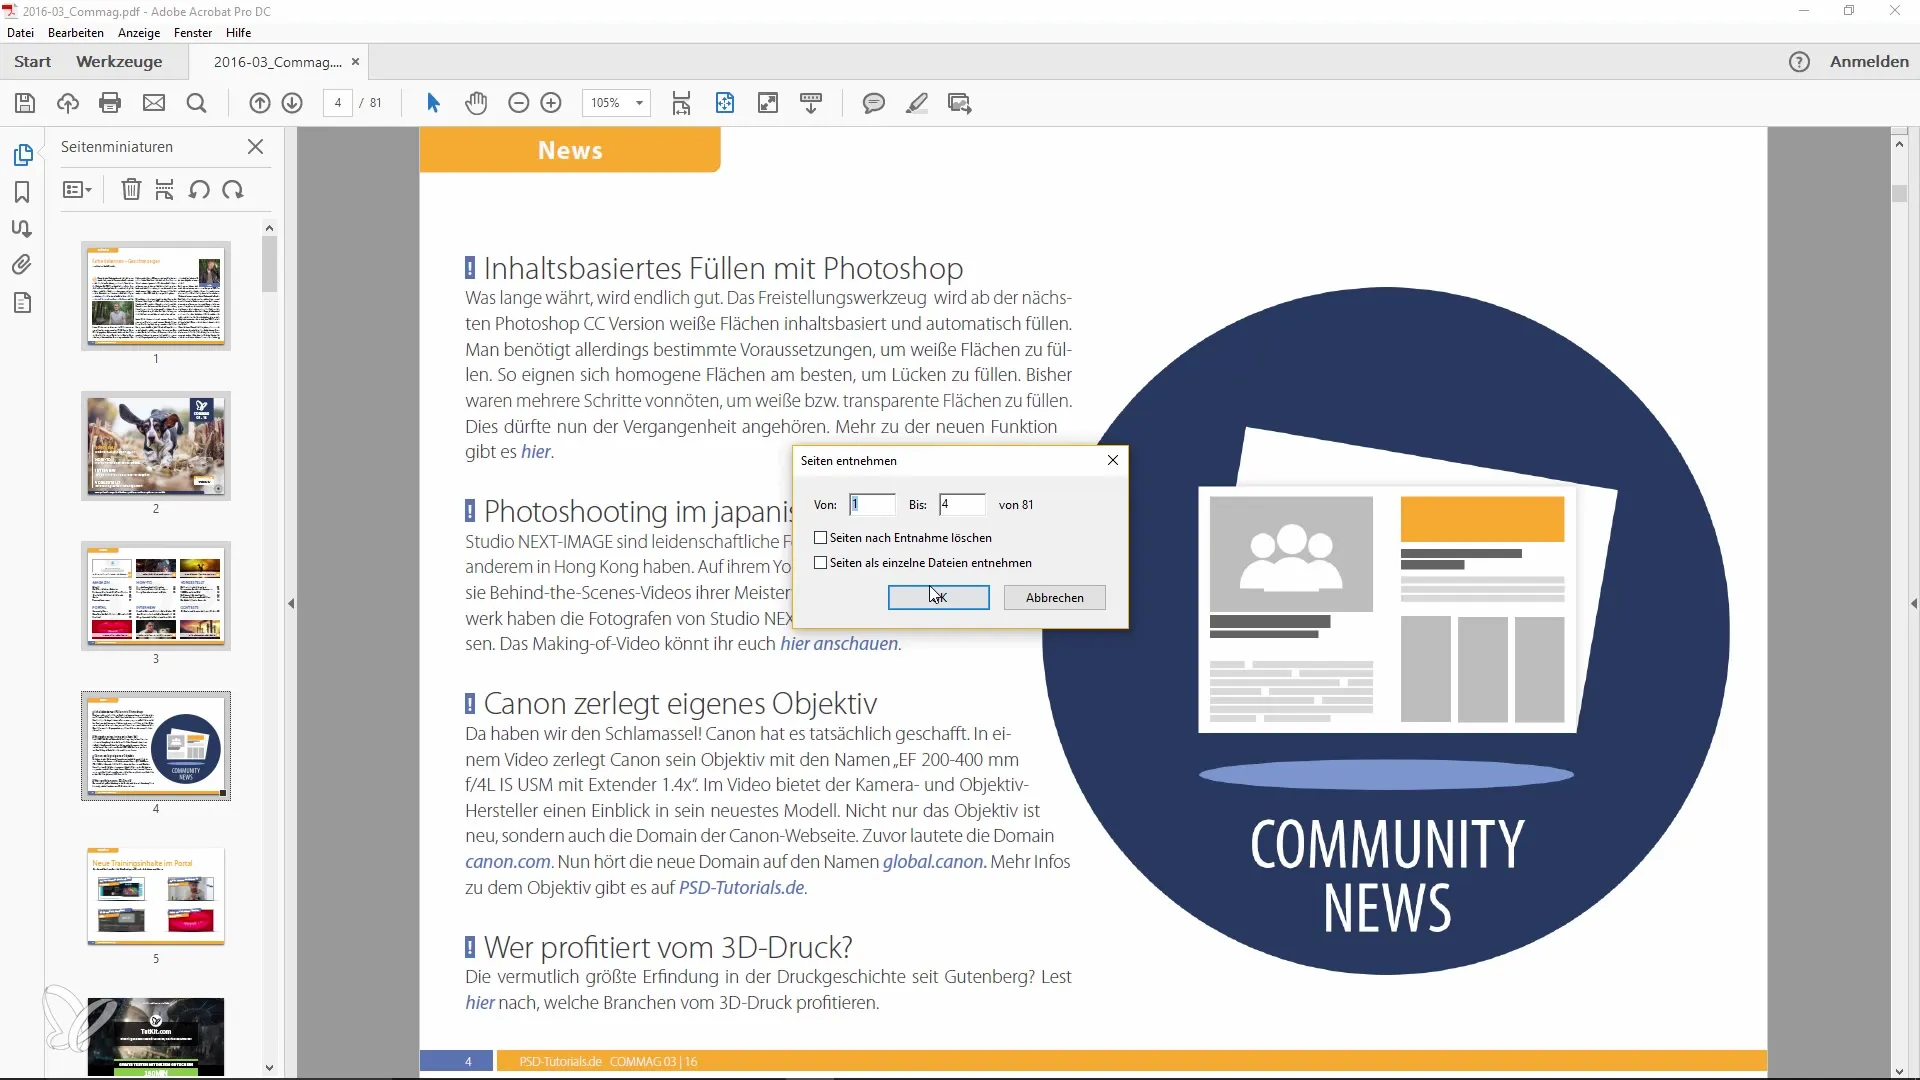Close the Seiten entnehmen dialog
1920x1080 pixels.
click(x=1113, y=460)
